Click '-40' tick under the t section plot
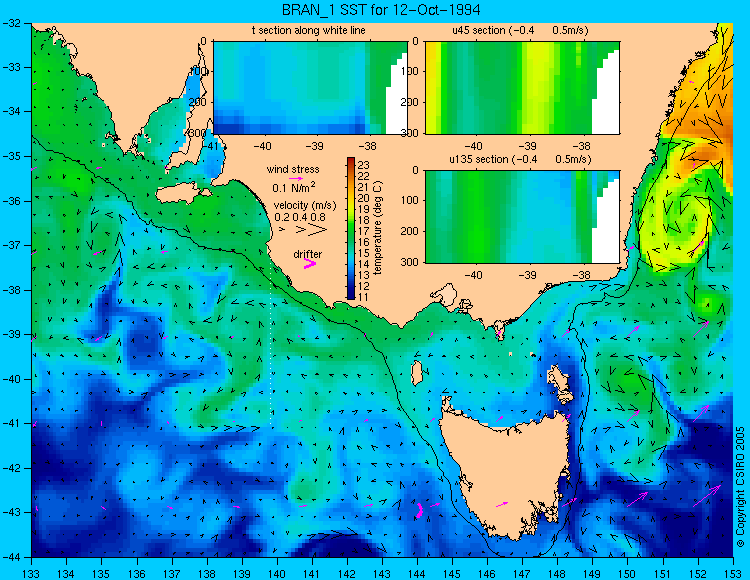 [x=262, y=146]
